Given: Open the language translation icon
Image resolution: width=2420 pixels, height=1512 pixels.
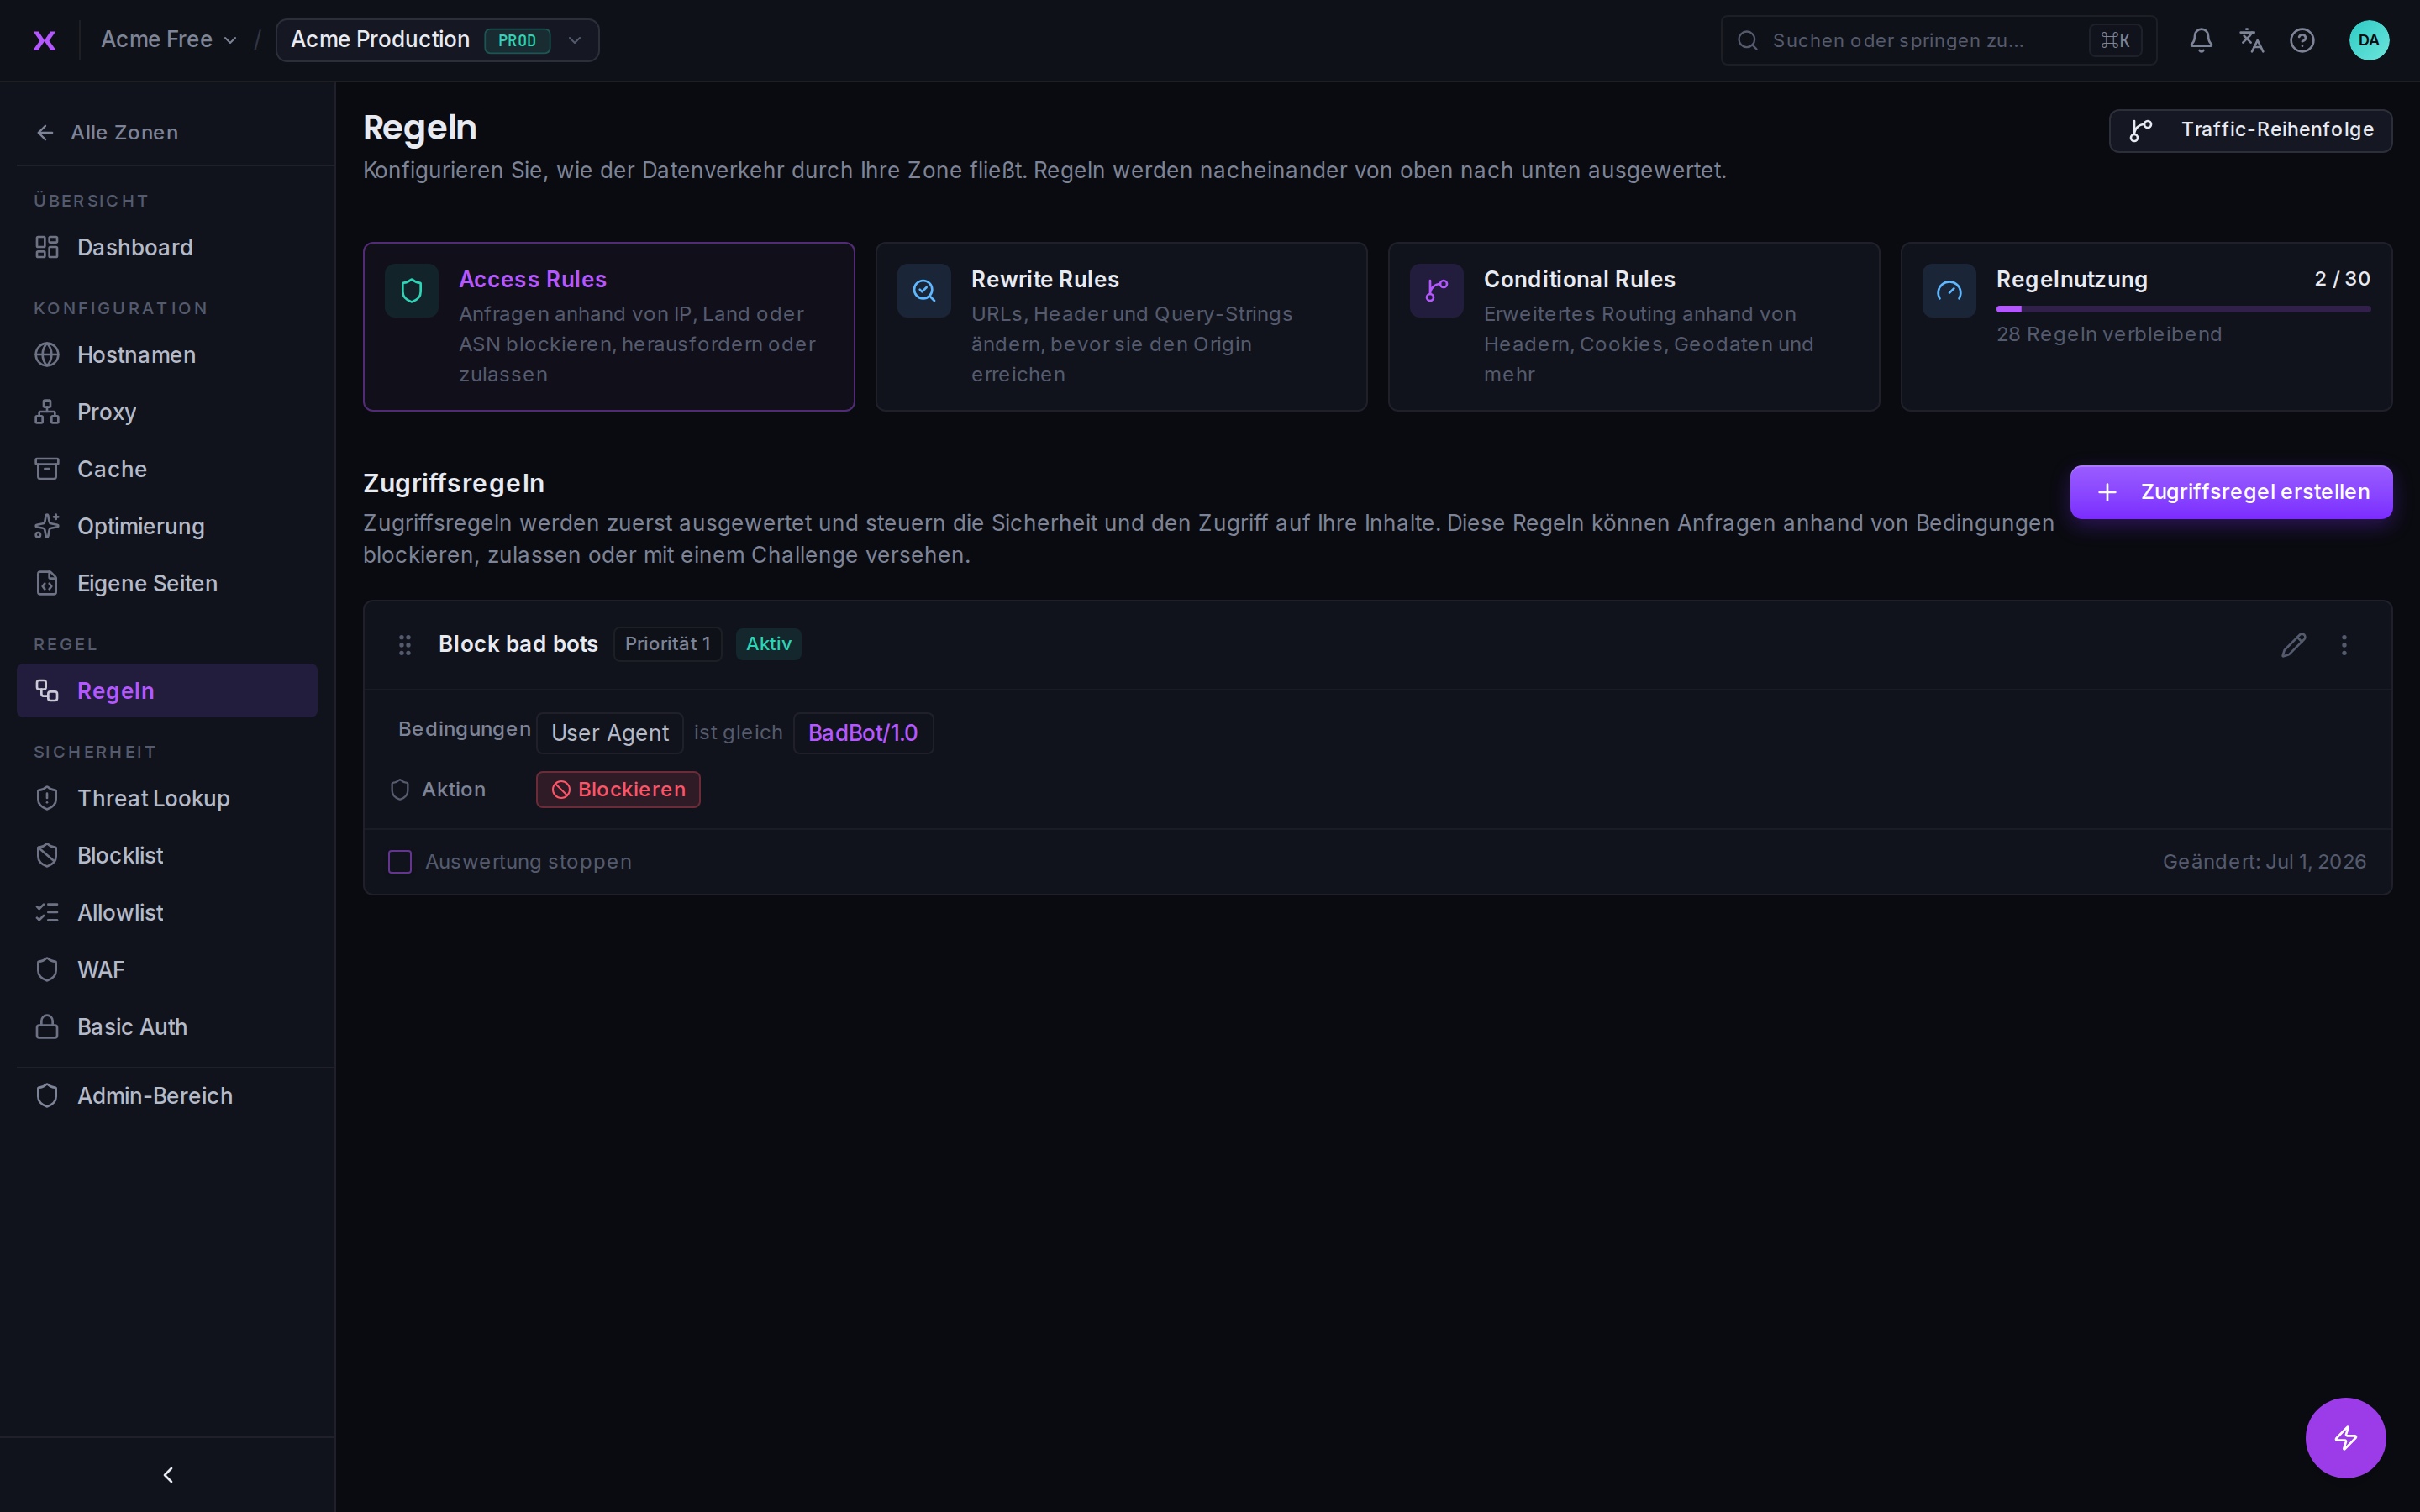Looking at the screenshot, I should [2251, 40].
